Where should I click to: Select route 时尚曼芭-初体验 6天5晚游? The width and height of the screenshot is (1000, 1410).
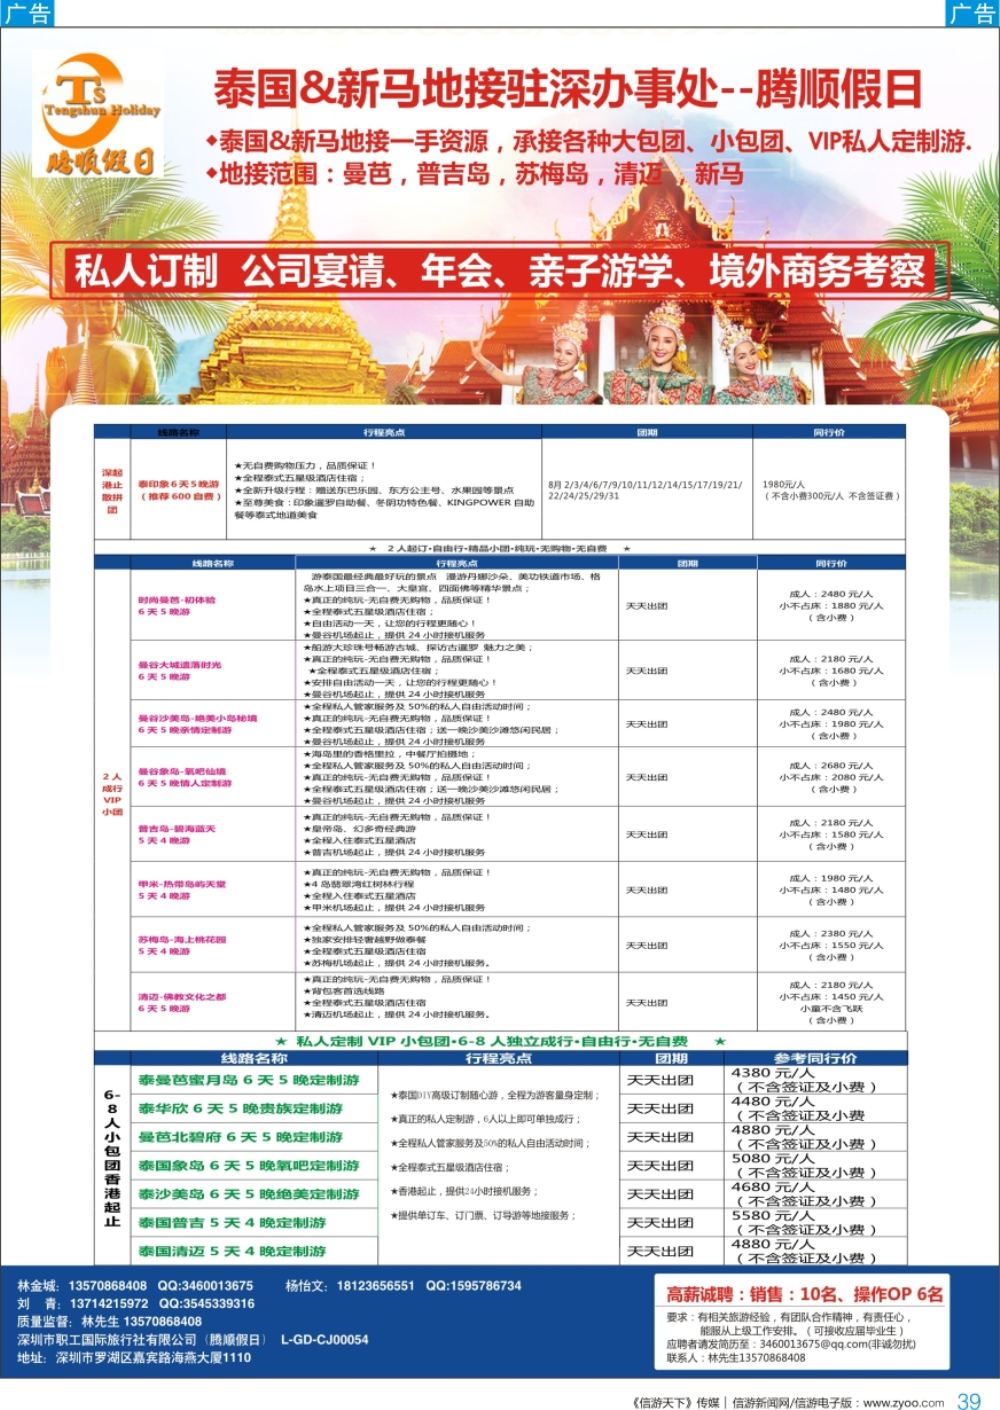177,605
